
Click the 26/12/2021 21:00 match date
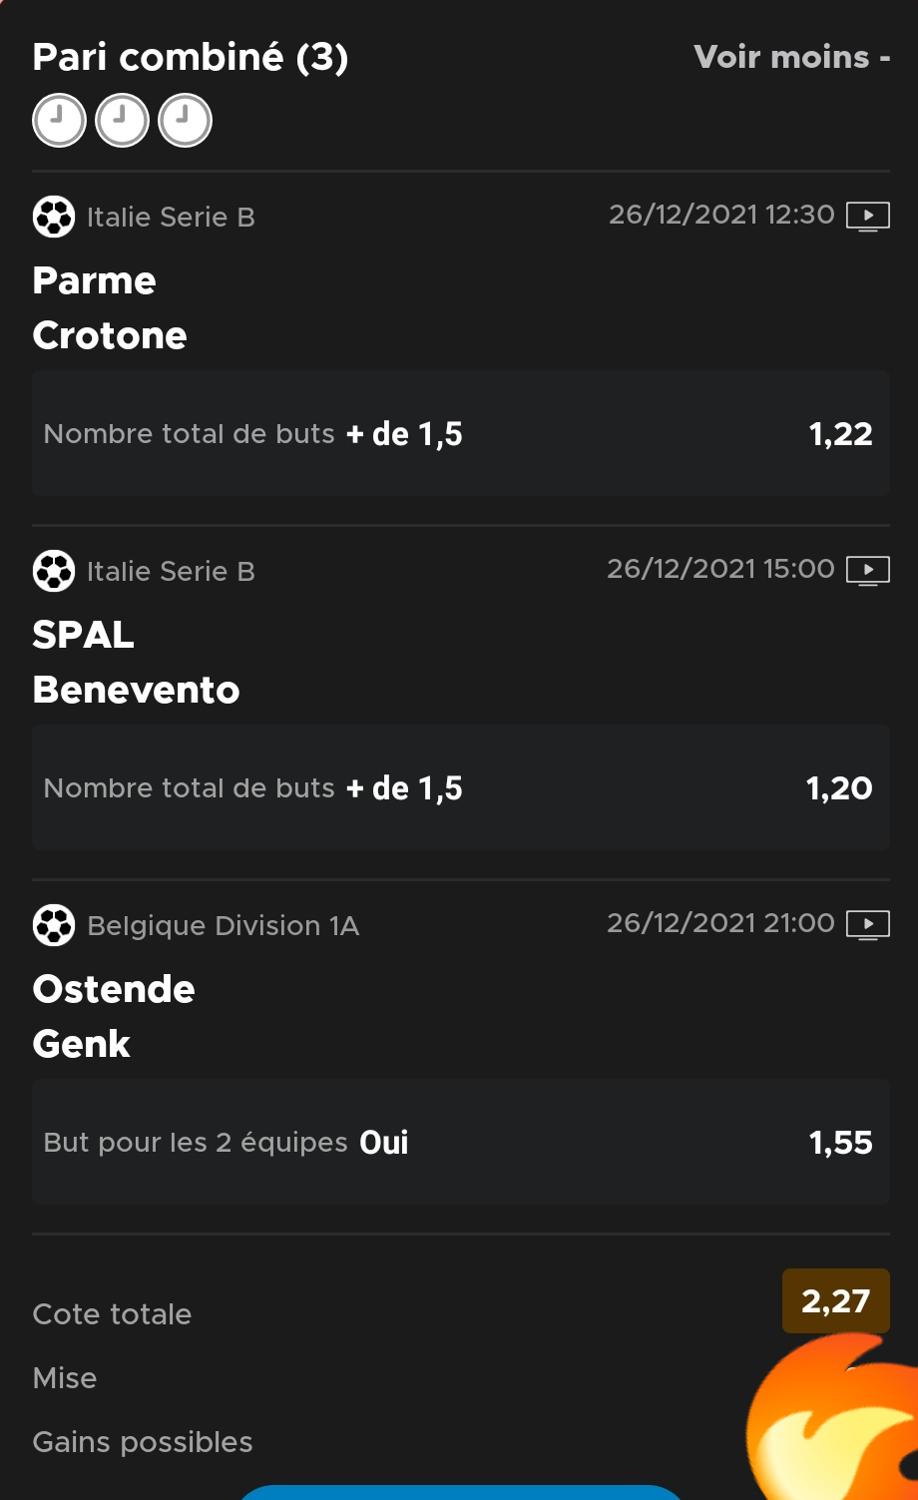click(x=720, y=923)
